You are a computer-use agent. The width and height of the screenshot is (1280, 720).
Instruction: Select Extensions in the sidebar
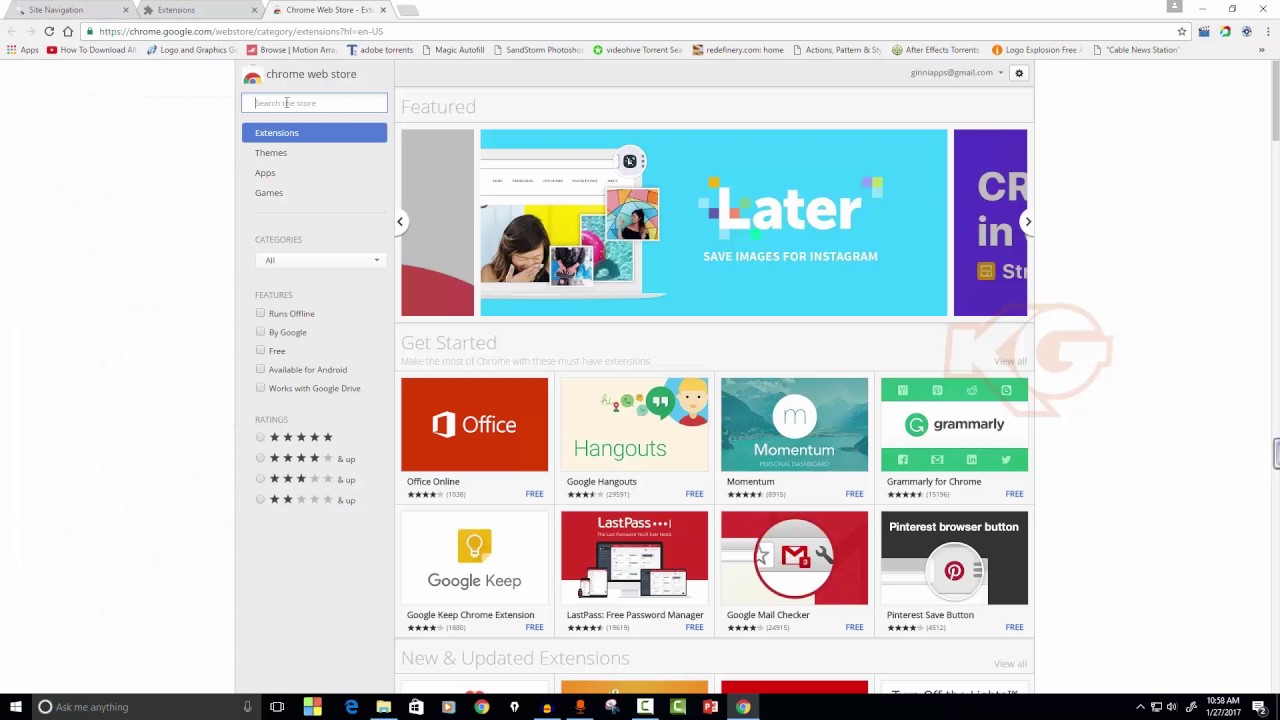click(x=314, y=133)
